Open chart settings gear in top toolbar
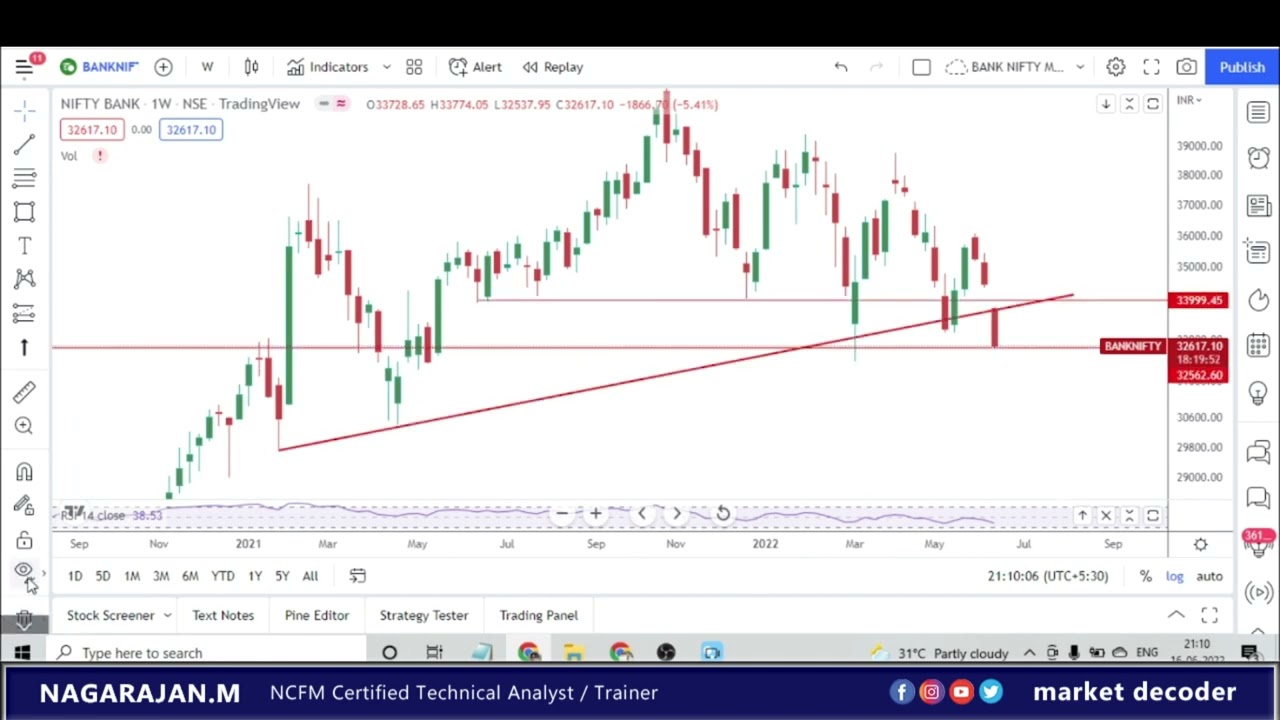This screenshot has width=1280, height=720. (1115, 67)
